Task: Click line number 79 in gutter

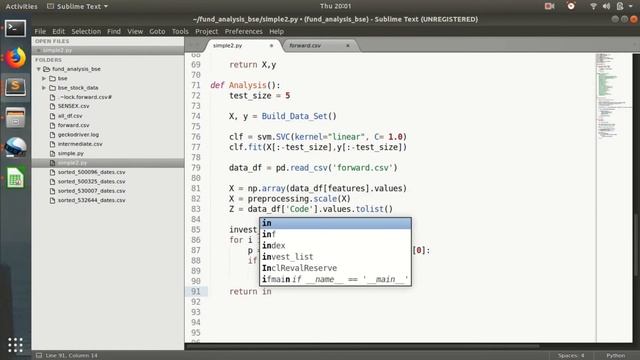Action: [196, 168]
